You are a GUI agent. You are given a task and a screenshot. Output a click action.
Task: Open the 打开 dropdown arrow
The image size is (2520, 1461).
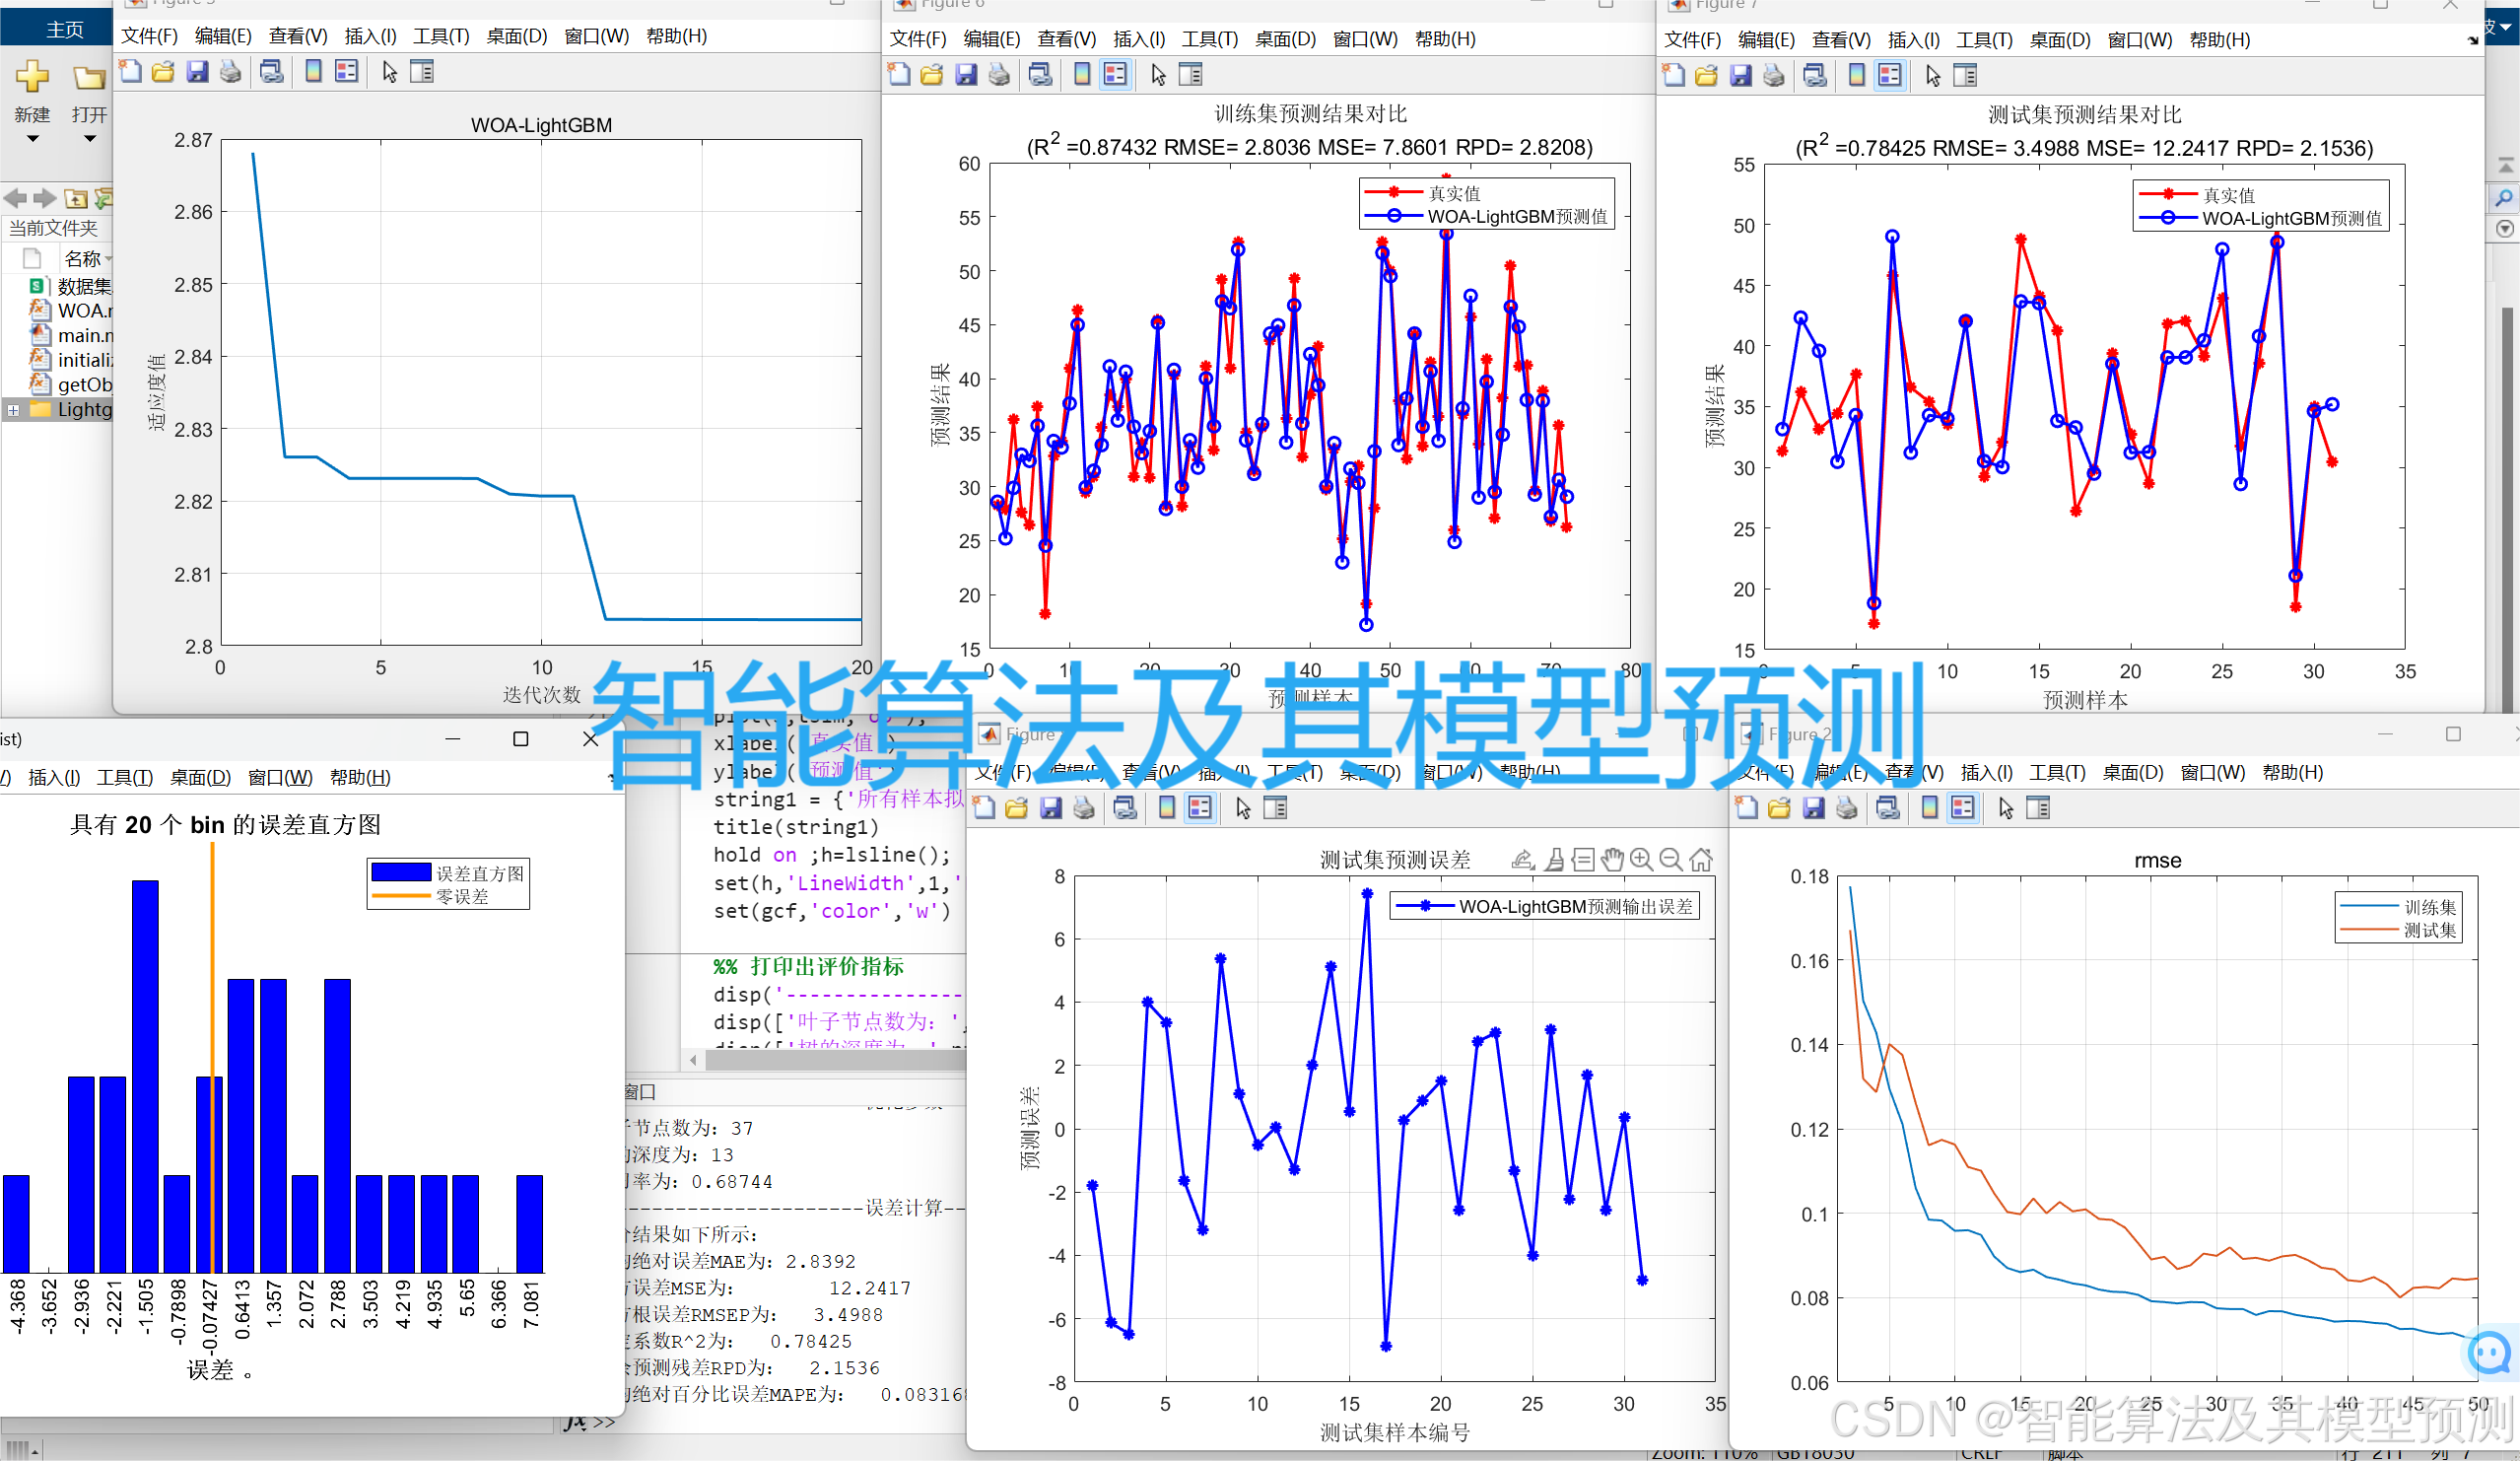[x=89, y=140]
